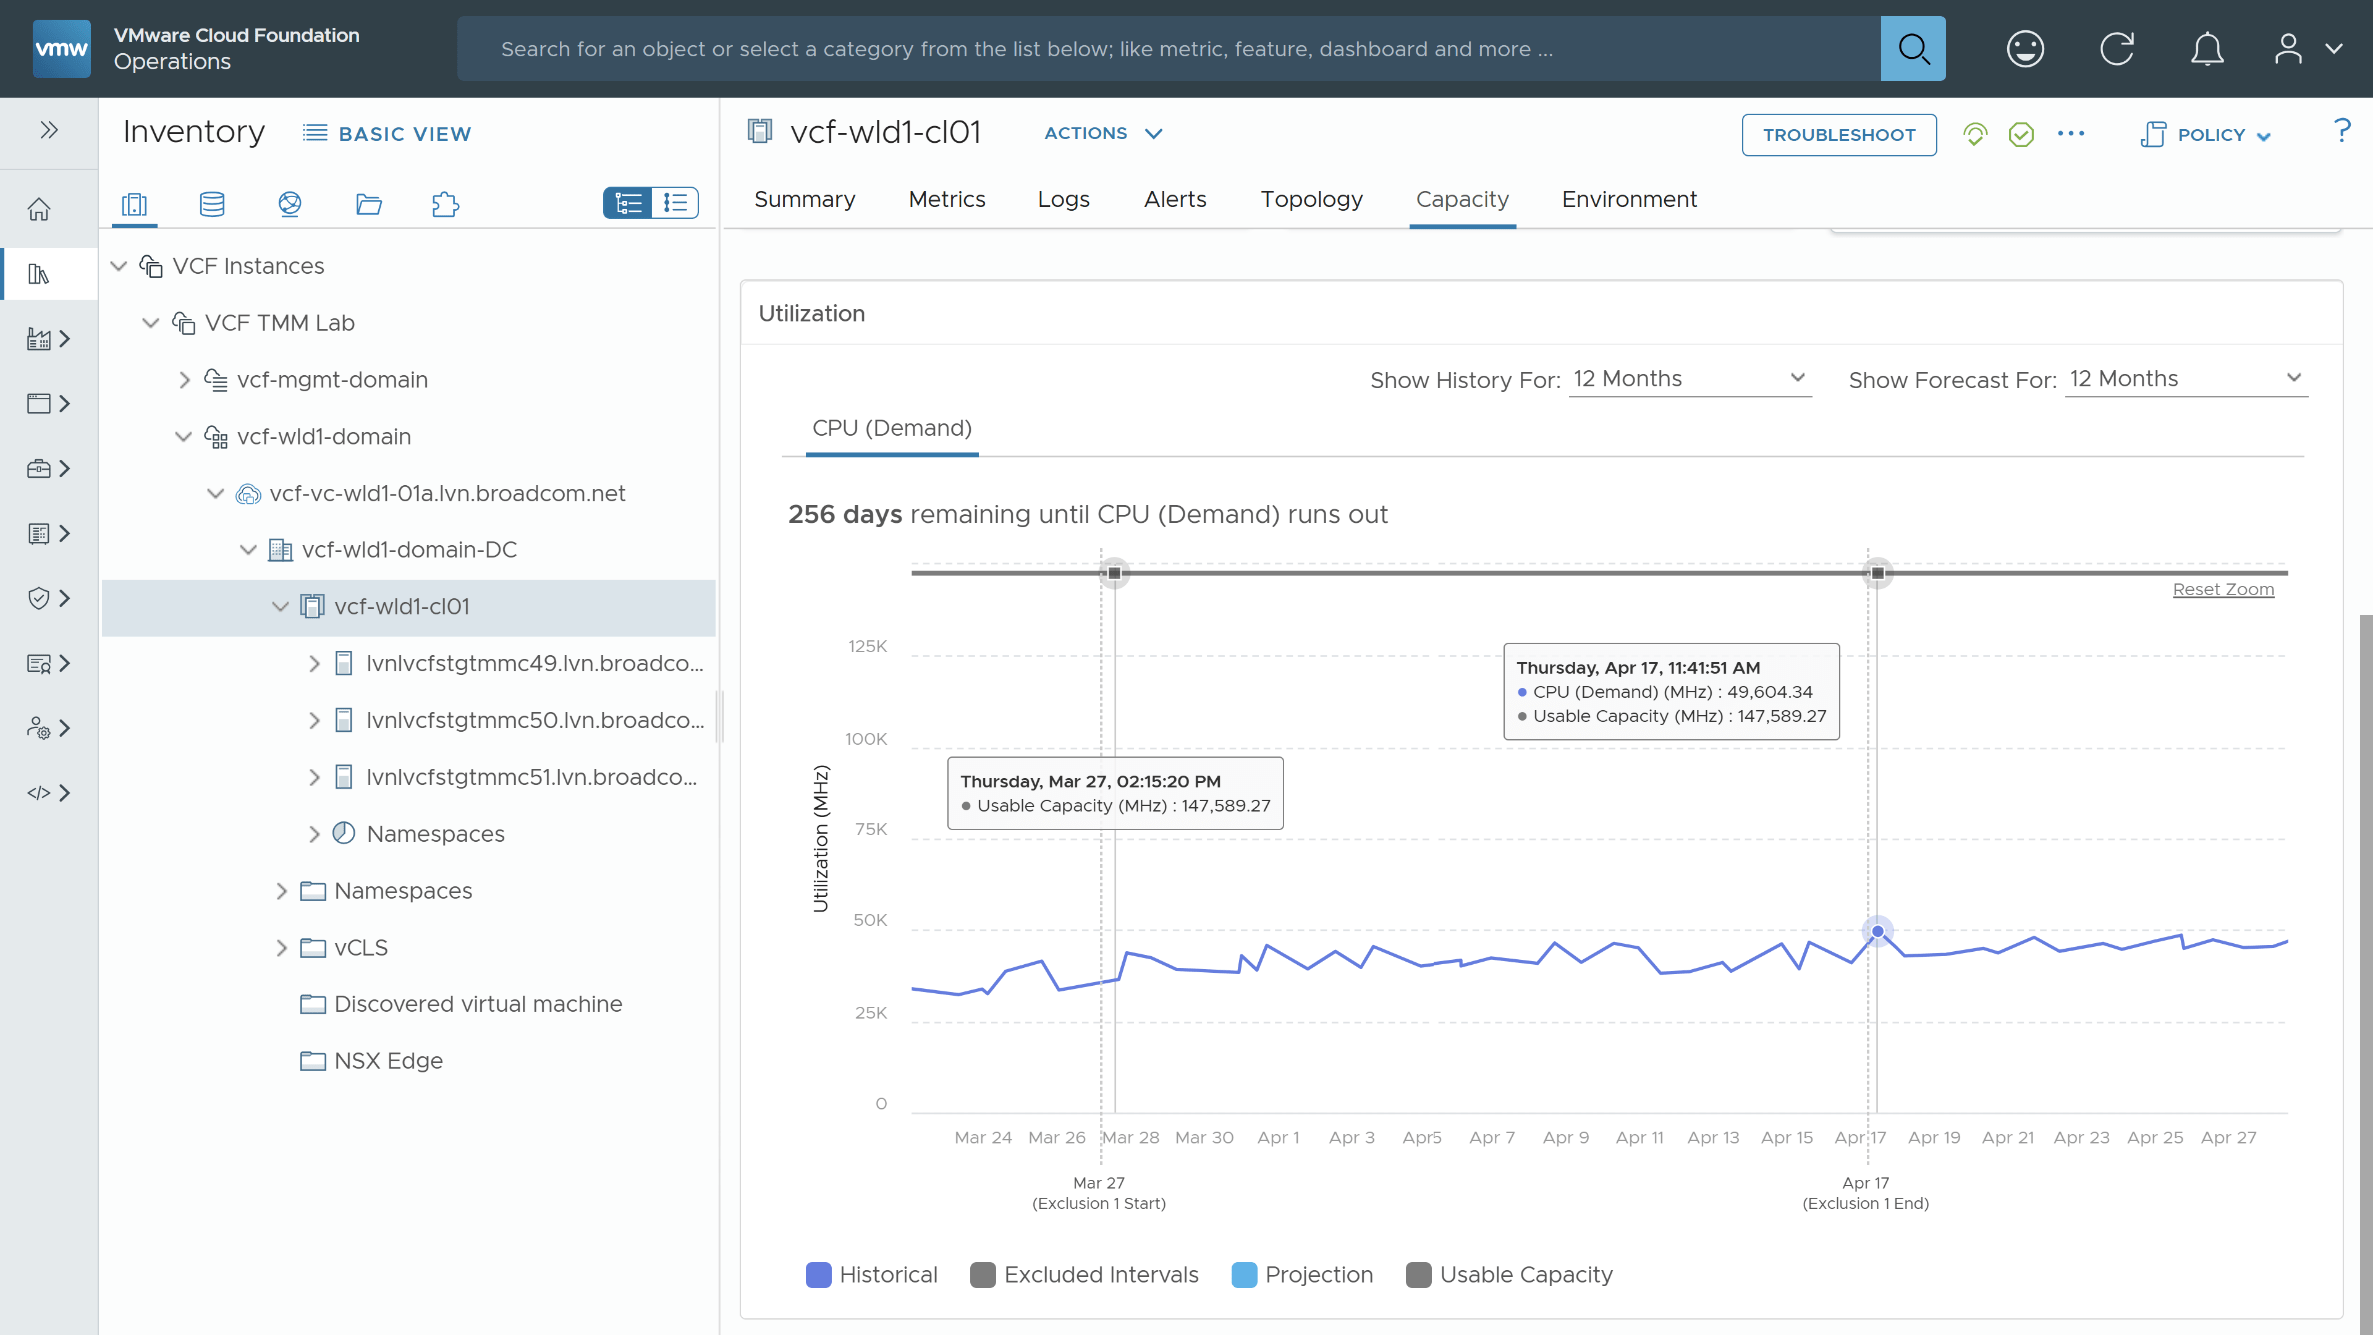This screenshot has height=1335, width=2373.
Task: Click the extensions puzzle-piece inventory icon
Action: [445, 203]
